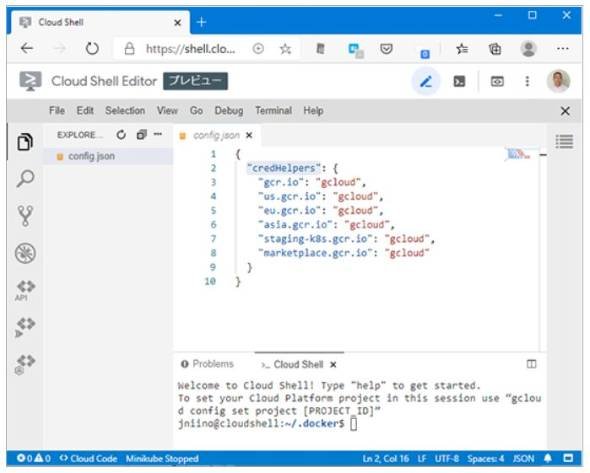This screenshot has width=590, height=473.
Task: Open the outline list panel on right
Action: [564, 141]
